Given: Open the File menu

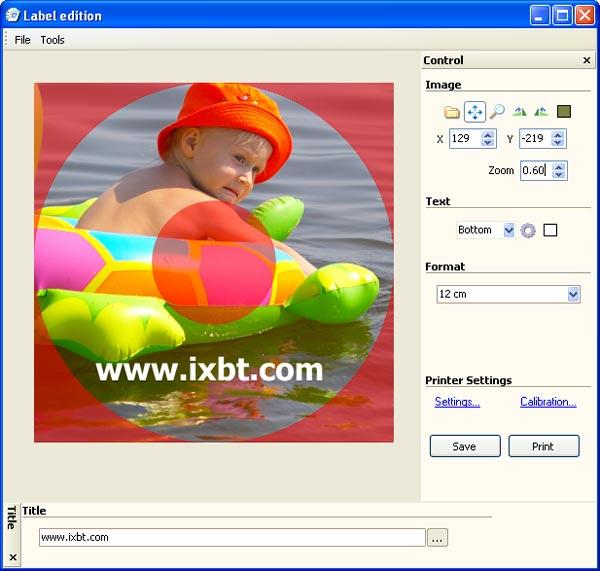Looking at the screenshot, I should click(22, 40).
